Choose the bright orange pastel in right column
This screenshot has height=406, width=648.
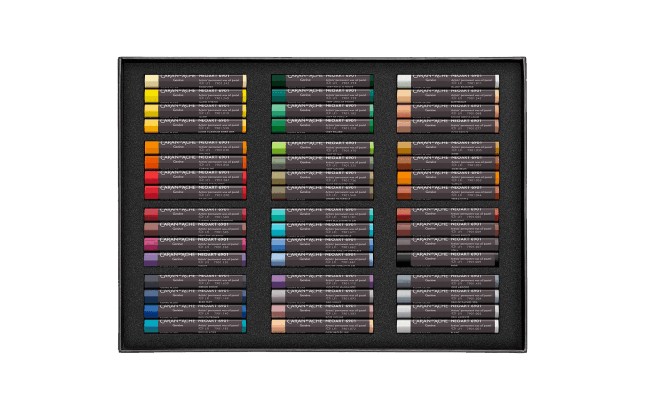[448, 178]
